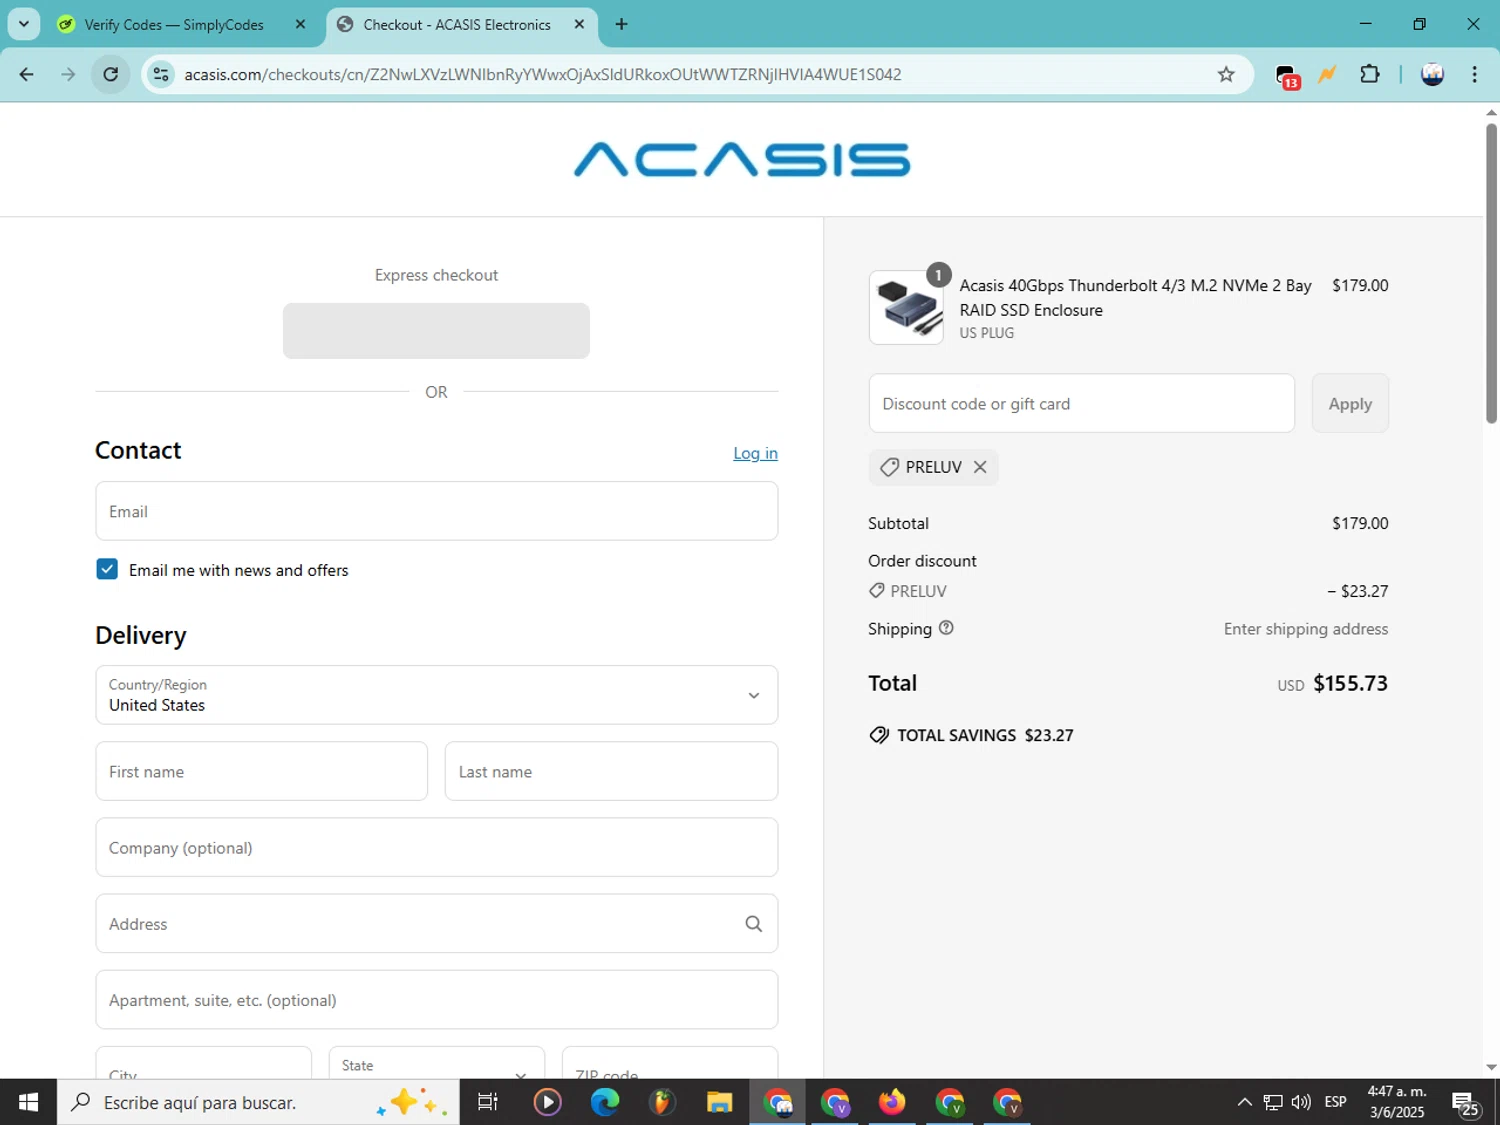The width and height of the screenshot is (1500, 1125).
Task: Click the Apply discount button
Action: (x=1350, y=403)
